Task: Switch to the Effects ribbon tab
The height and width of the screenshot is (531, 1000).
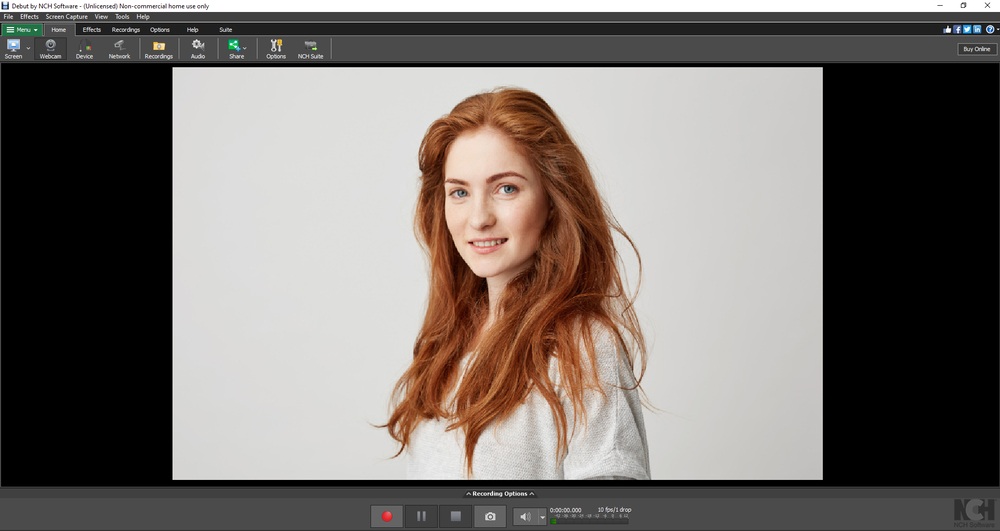Action: 92,29
